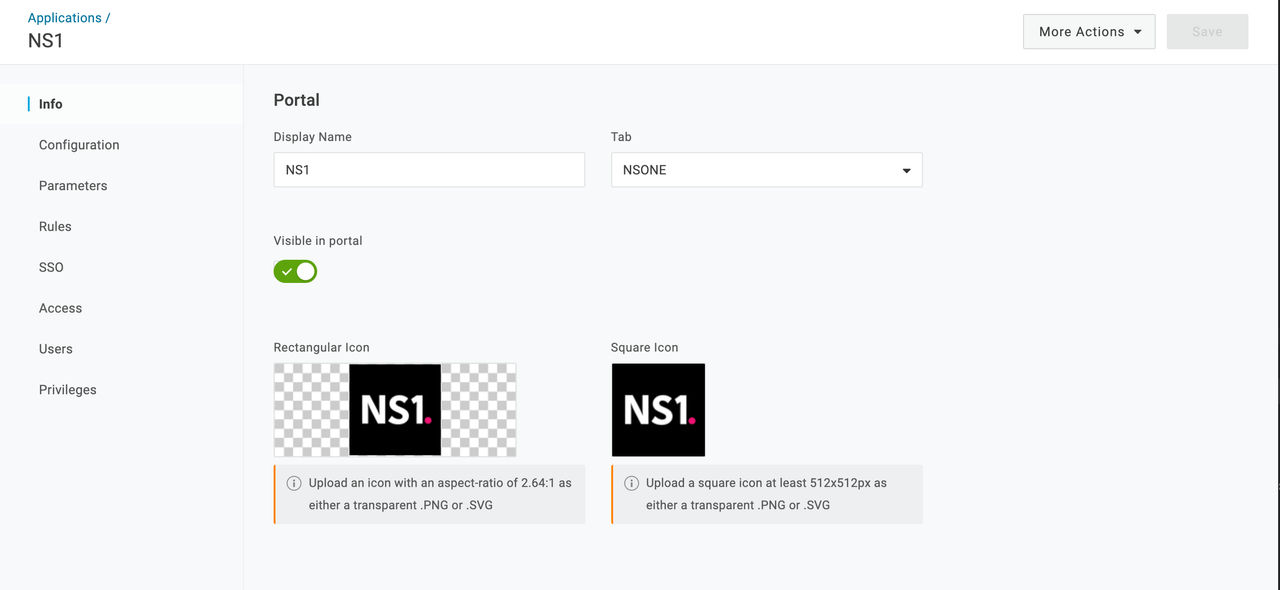Expand the More Actions menu
1280x590 pixels.
tap(1089, 32)
